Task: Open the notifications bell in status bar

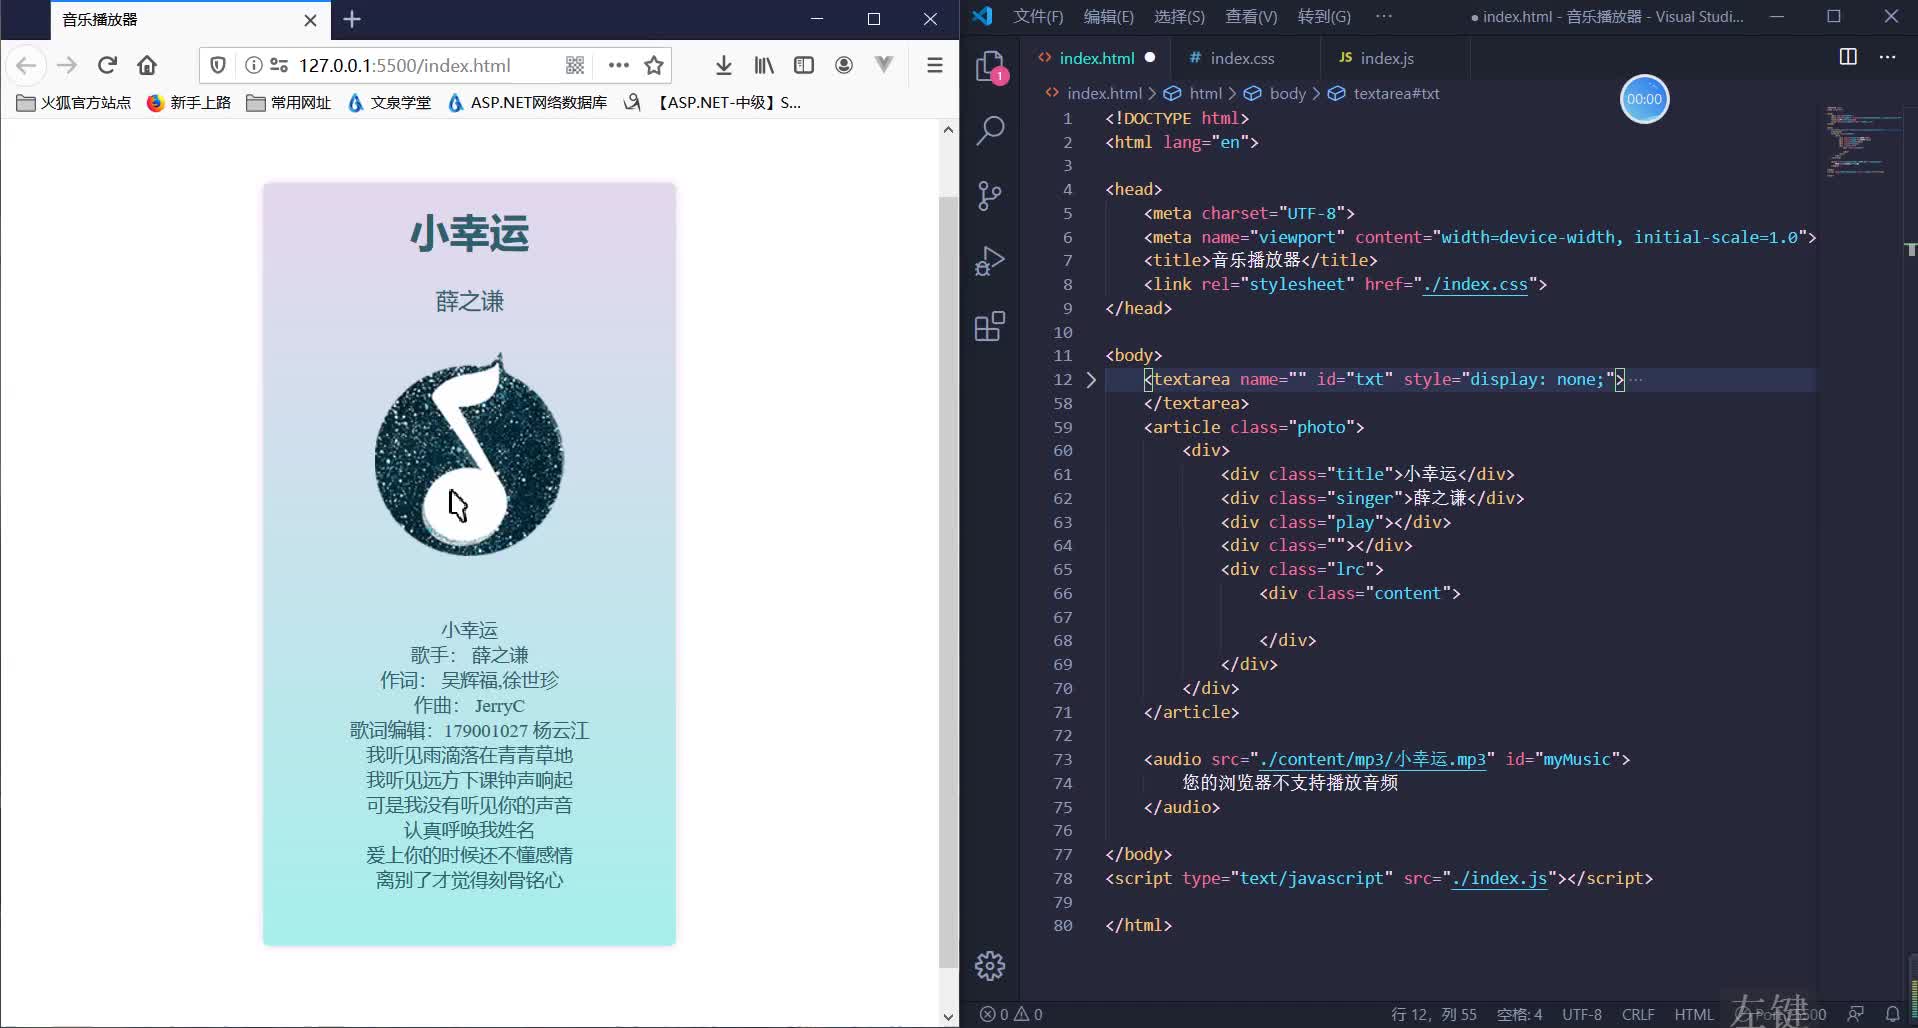Action: click(x=1892, y=1014)
